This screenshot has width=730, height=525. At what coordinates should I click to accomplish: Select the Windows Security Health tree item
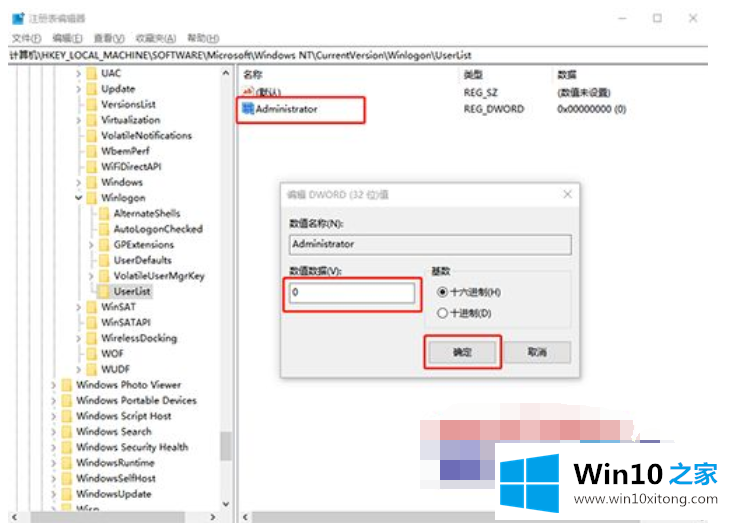point(132,447)
